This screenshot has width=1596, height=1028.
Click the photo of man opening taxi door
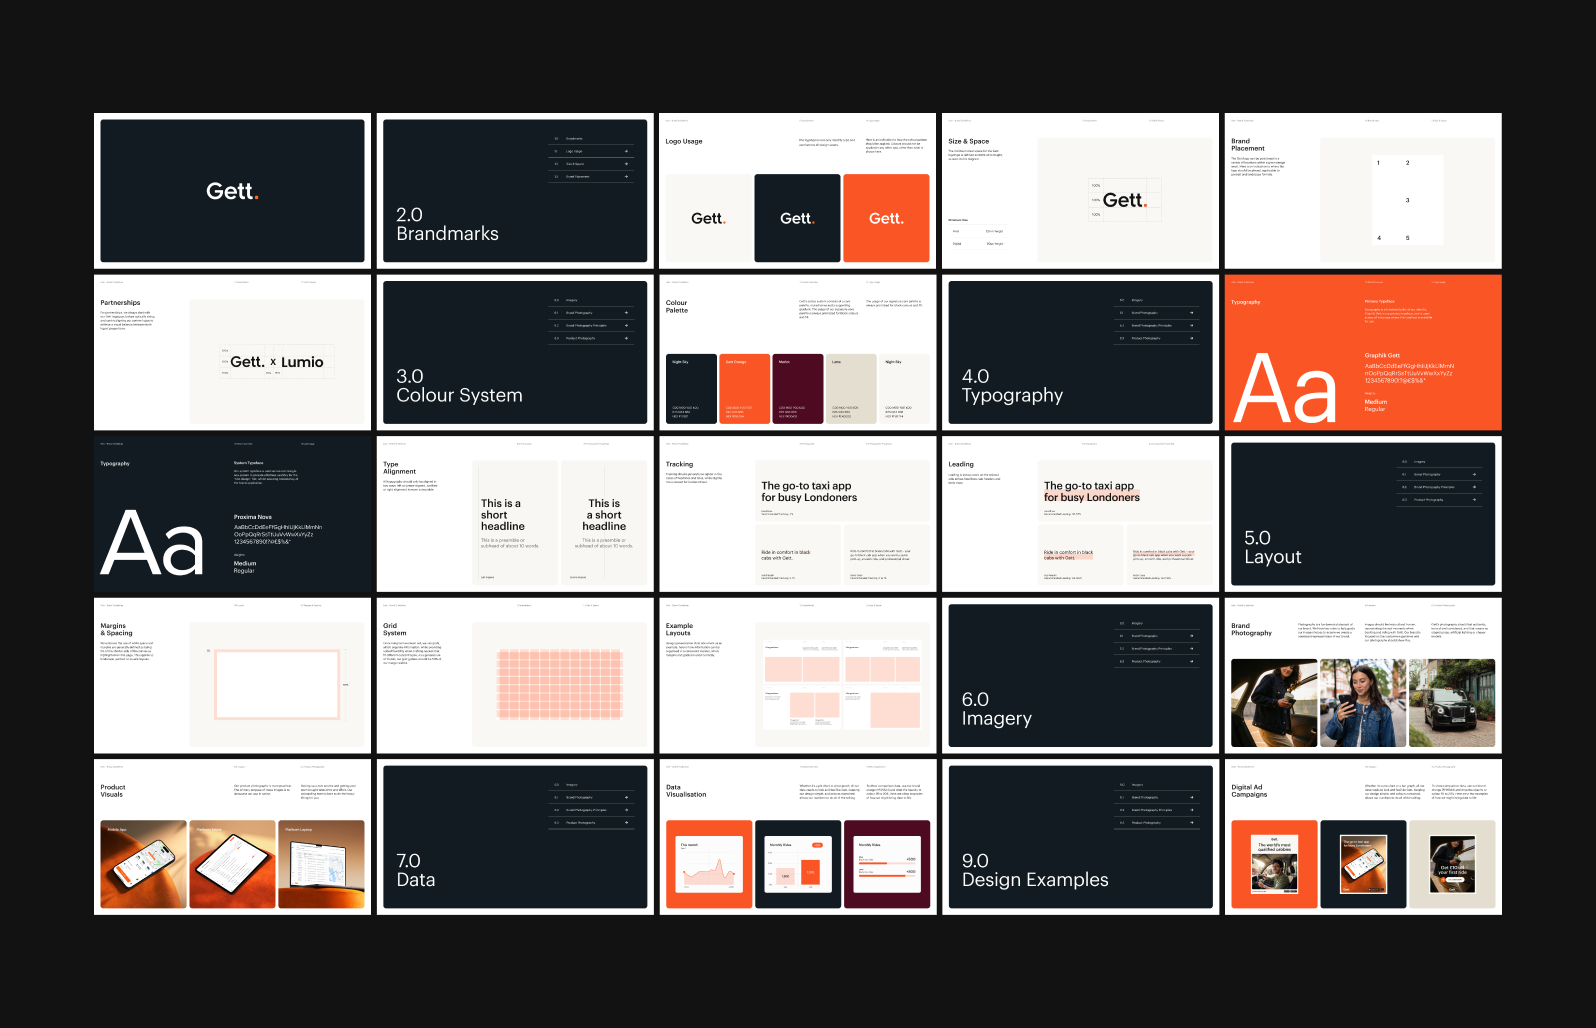click(x=1274, y=703)
